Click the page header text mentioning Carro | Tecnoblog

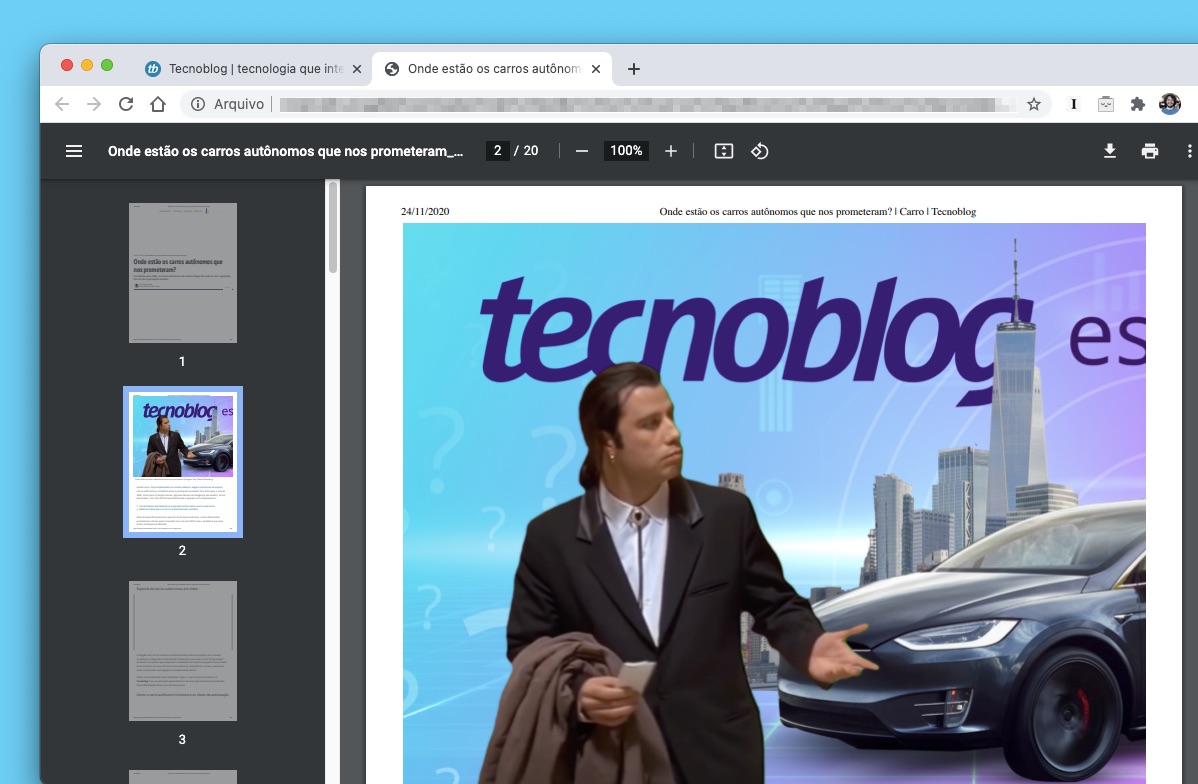818,212
